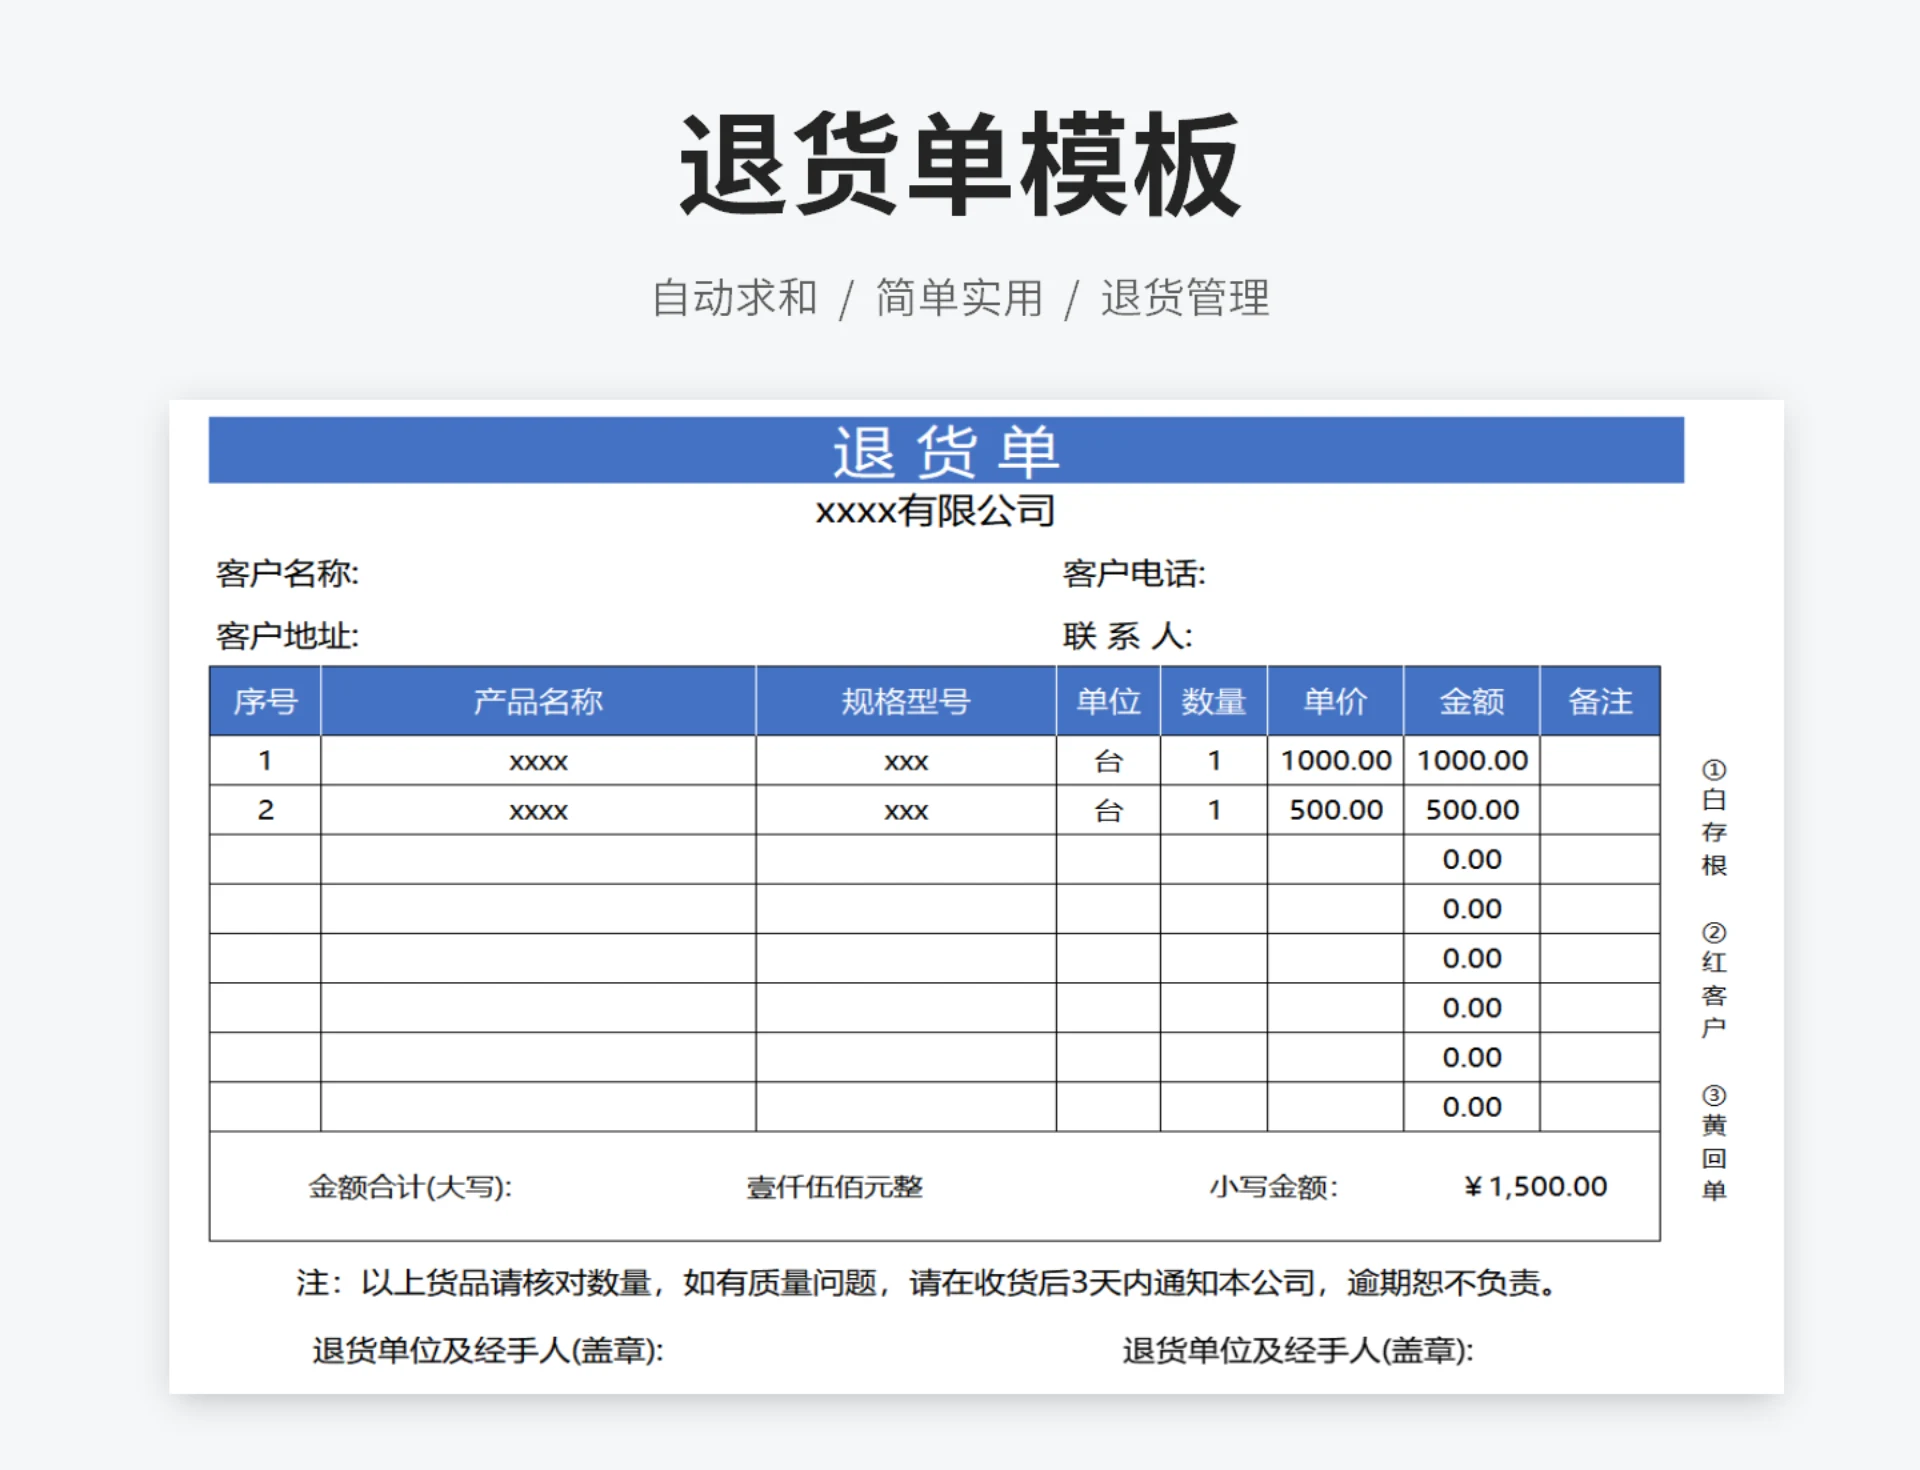
Task: Select the xxxx有限公司 company name text
Action: (x=935, y=511)
